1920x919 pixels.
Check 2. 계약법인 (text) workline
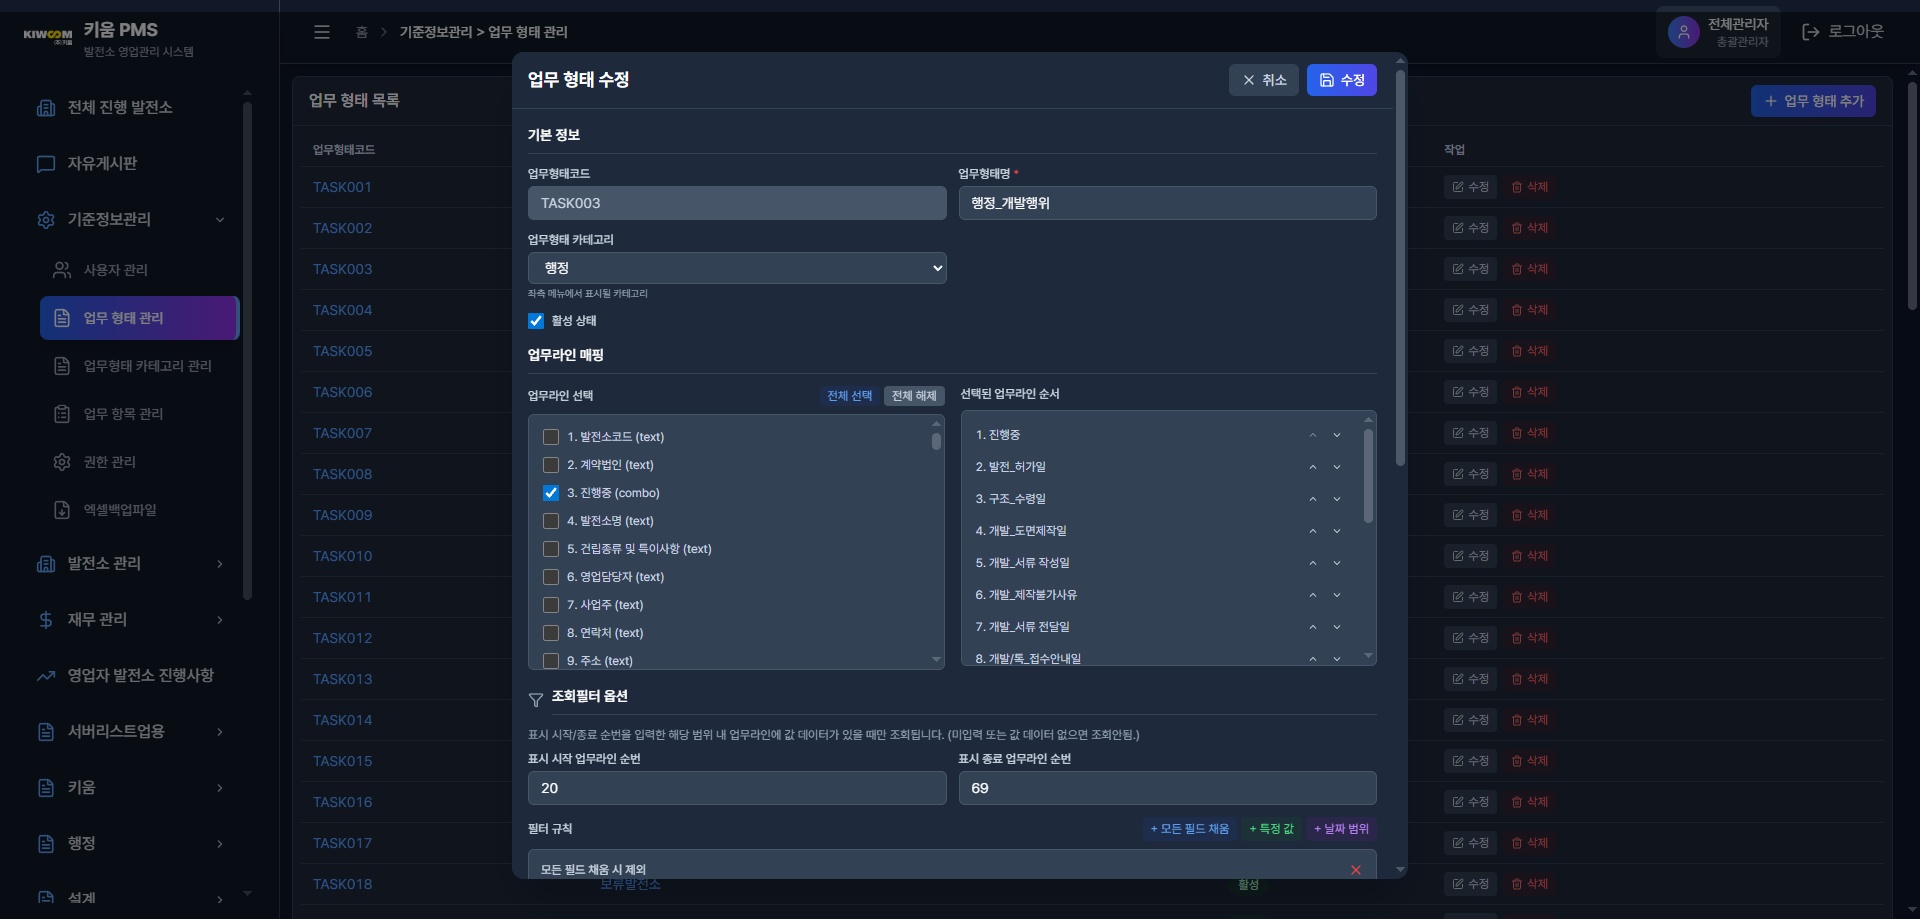(551, 465)
